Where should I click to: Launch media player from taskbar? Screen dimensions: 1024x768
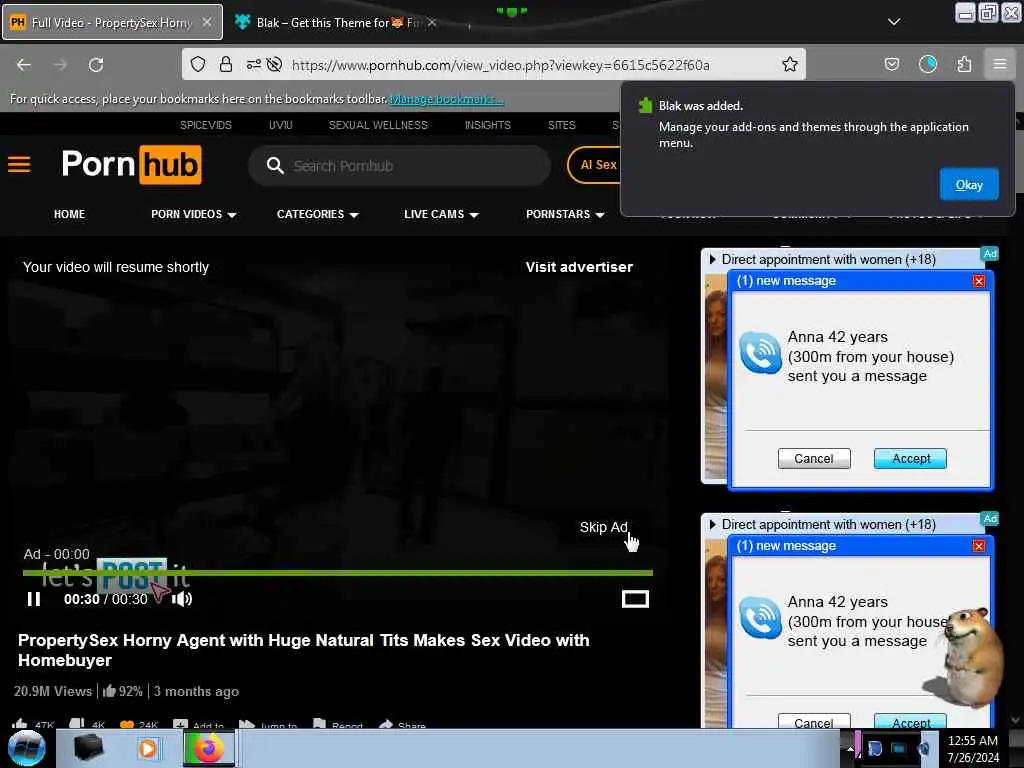pyautogui.click(x=148, y=748)
